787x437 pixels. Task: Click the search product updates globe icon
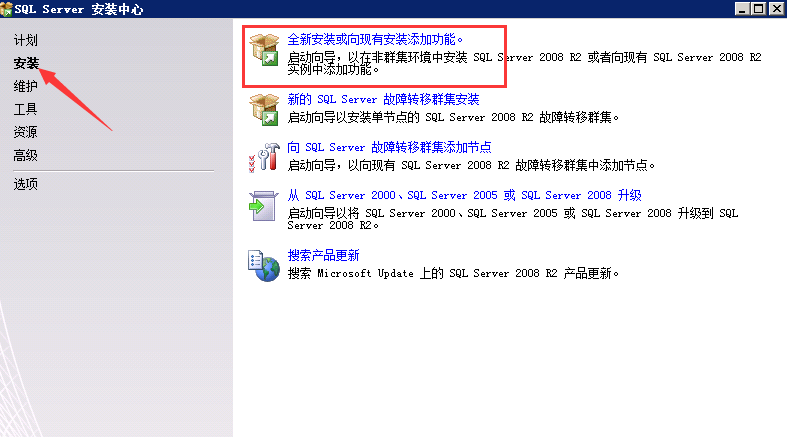pos(264,266)
